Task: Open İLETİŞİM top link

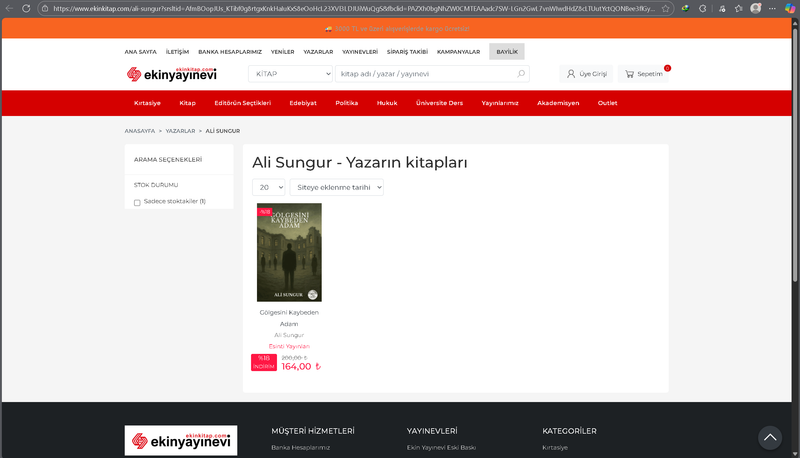Action: click(x=177, y=52)
